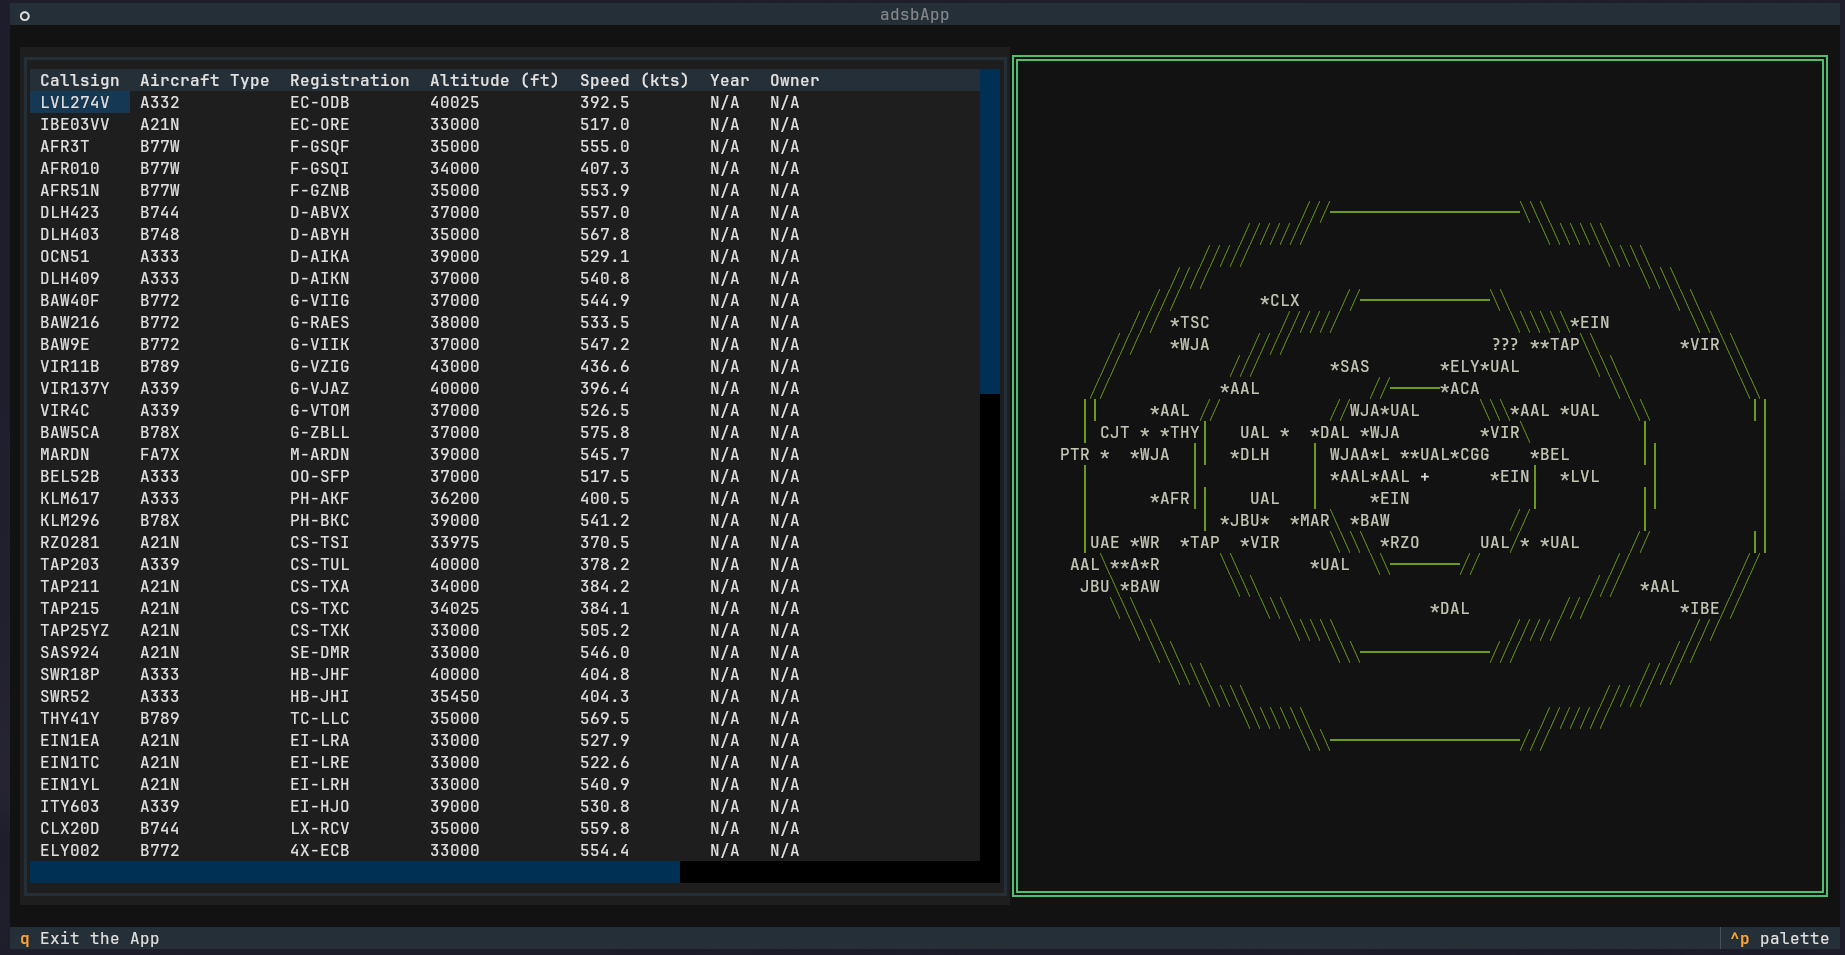
Task: Select callsign THY41Y row
Action: pos(505,718)
